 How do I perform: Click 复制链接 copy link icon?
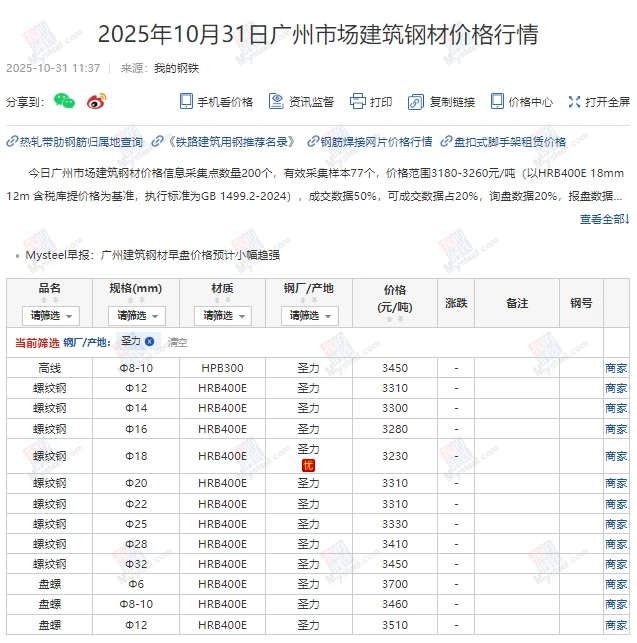click(416, 102)
